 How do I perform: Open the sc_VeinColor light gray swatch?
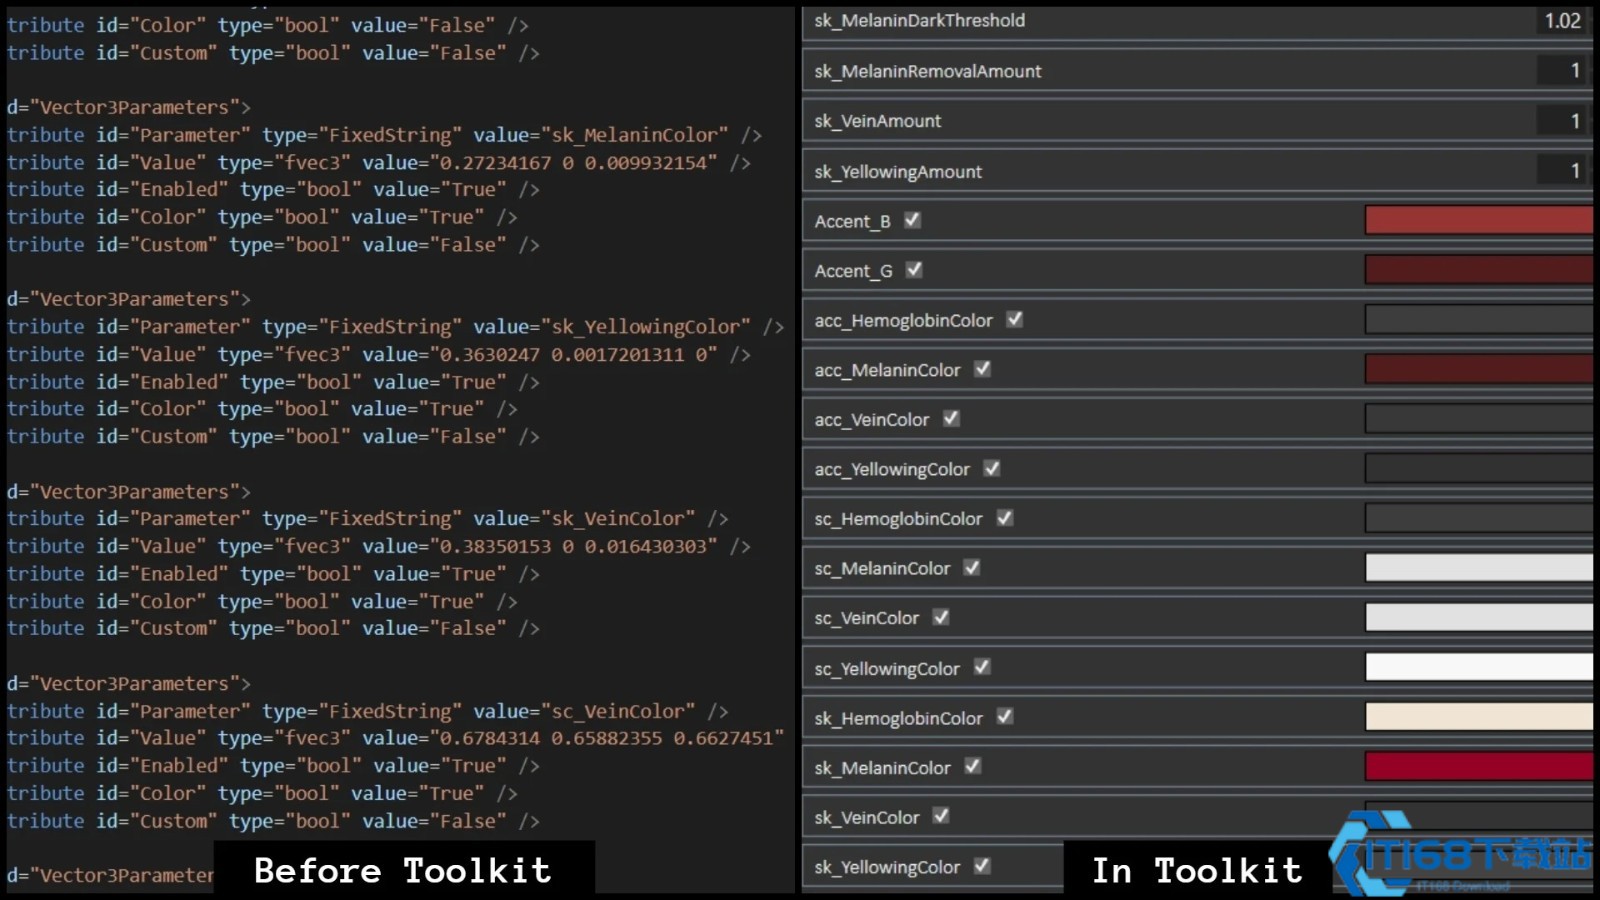(x=1479, y=618)
